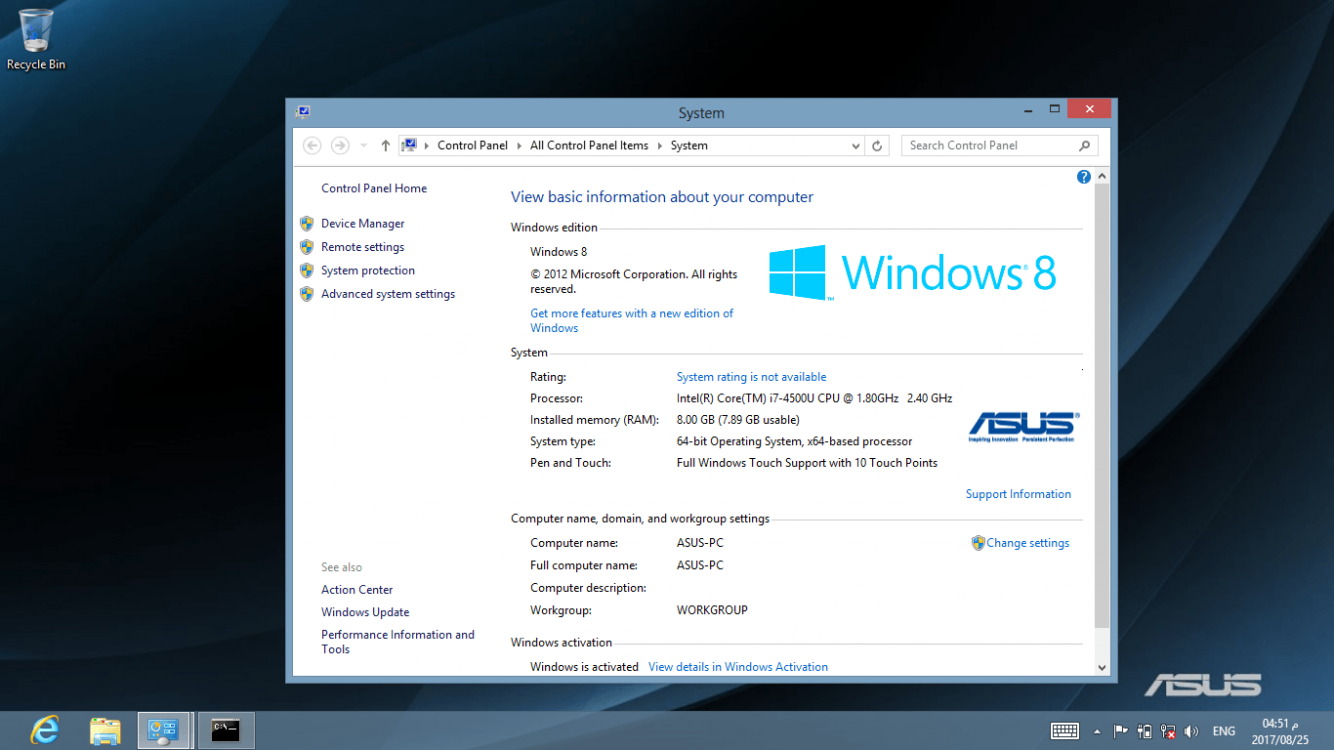Screen dimensions: 1334x750
Task: Click 8.00 GB installed memory value
Action: point(738,420)
